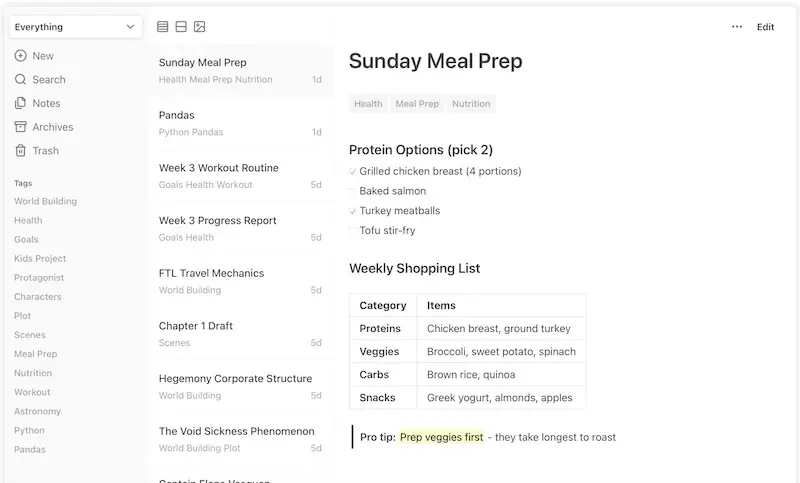Open the three-dot more options menu
The width and height of the screenshot is (800, 483).
[737, 27]
